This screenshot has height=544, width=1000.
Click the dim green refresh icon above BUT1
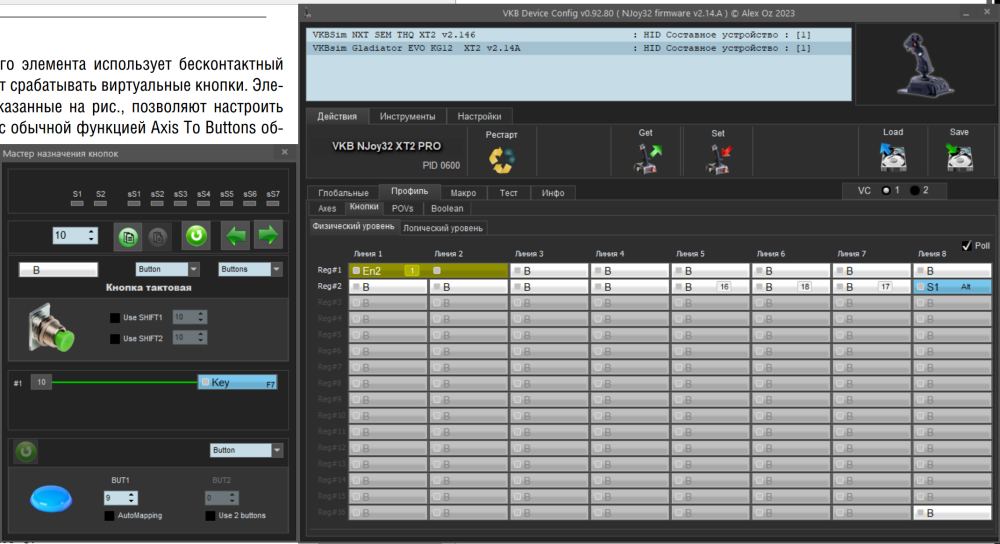[x=26, y=452]
